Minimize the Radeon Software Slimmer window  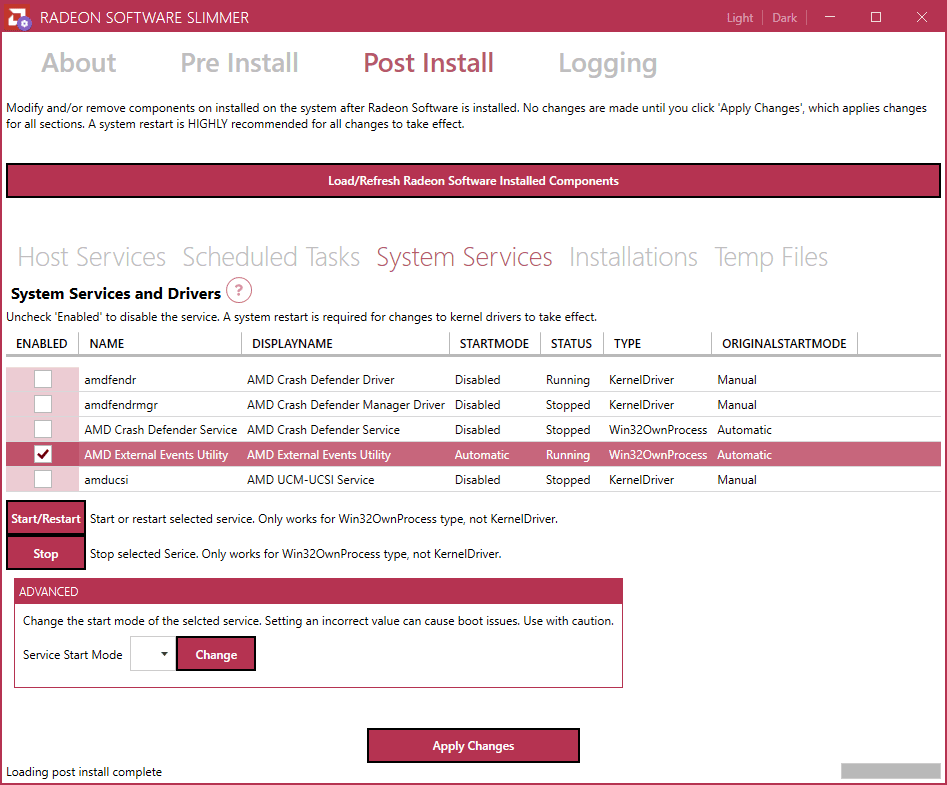[830, 17]
